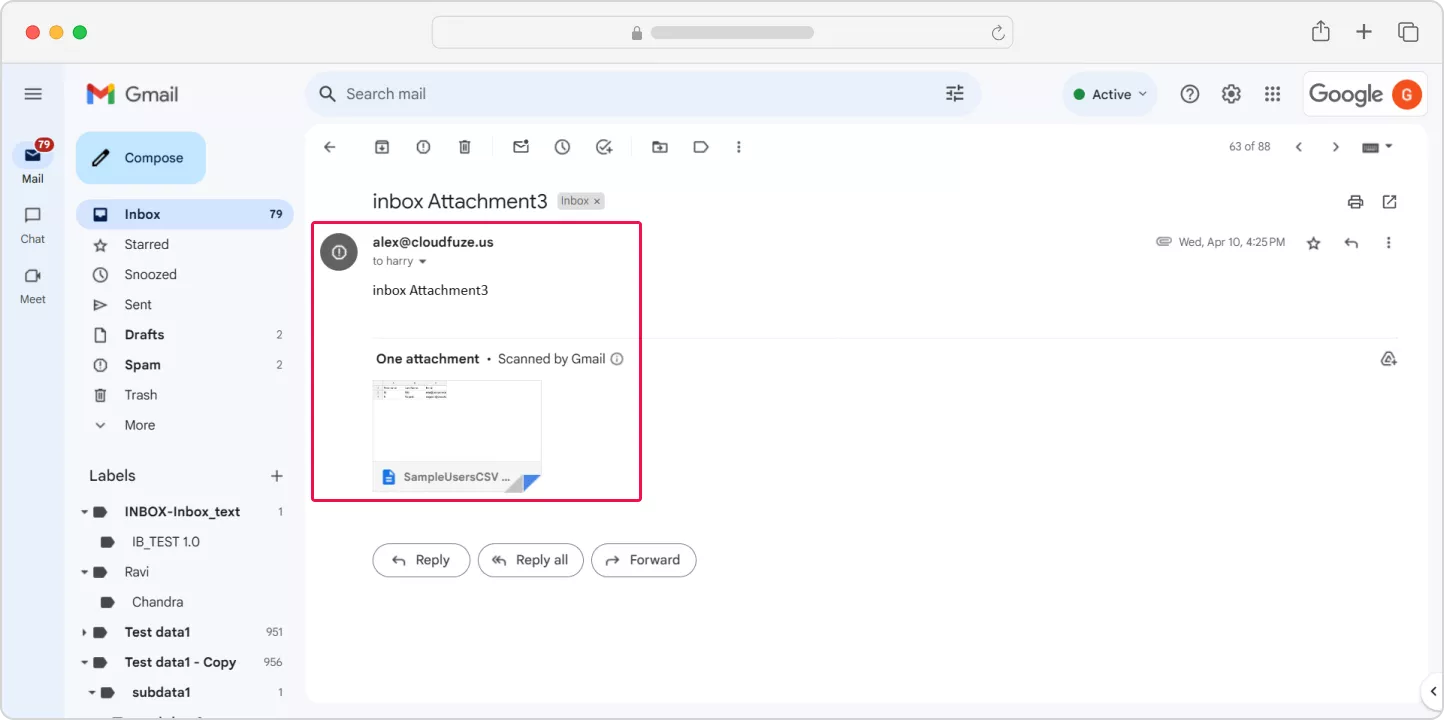Open the main menu hamburger icon
The width and height of the screenshot is (1444, 720).
pos(33,94)
